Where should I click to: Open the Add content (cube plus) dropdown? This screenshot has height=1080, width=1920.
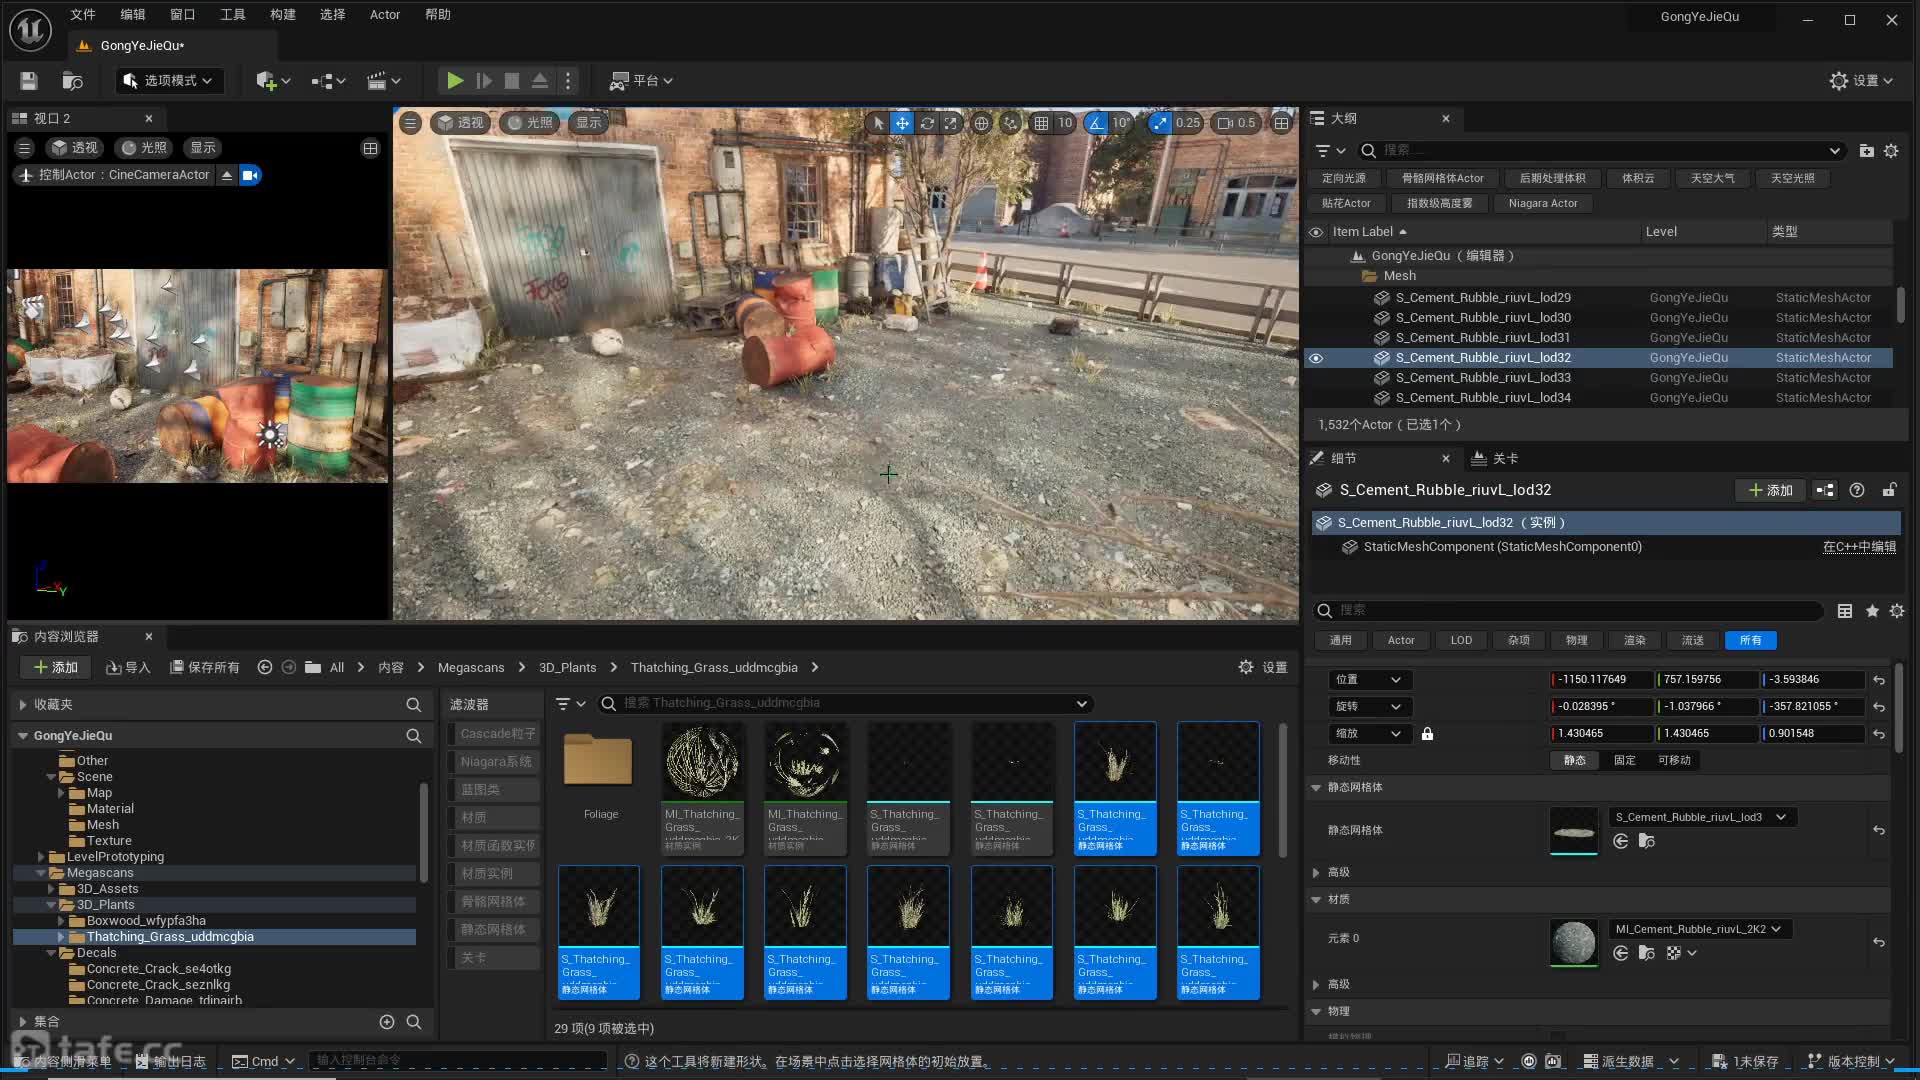273,81
